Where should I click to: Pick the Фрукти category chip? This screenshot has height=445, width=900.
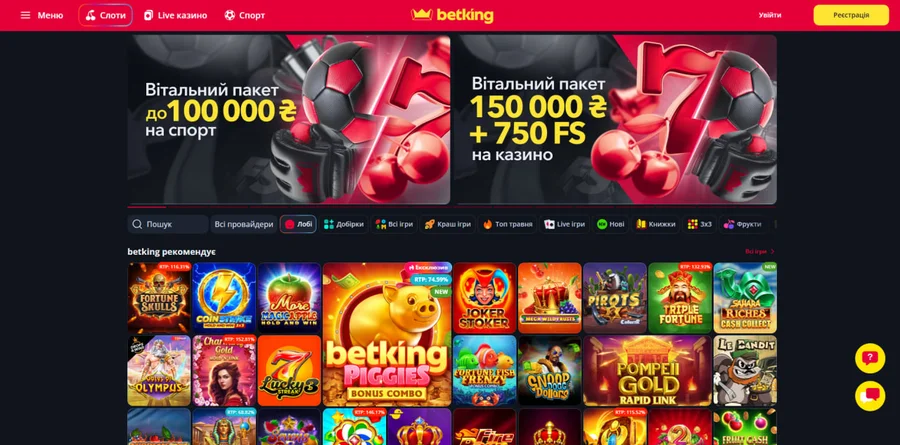tap(742, 225)
